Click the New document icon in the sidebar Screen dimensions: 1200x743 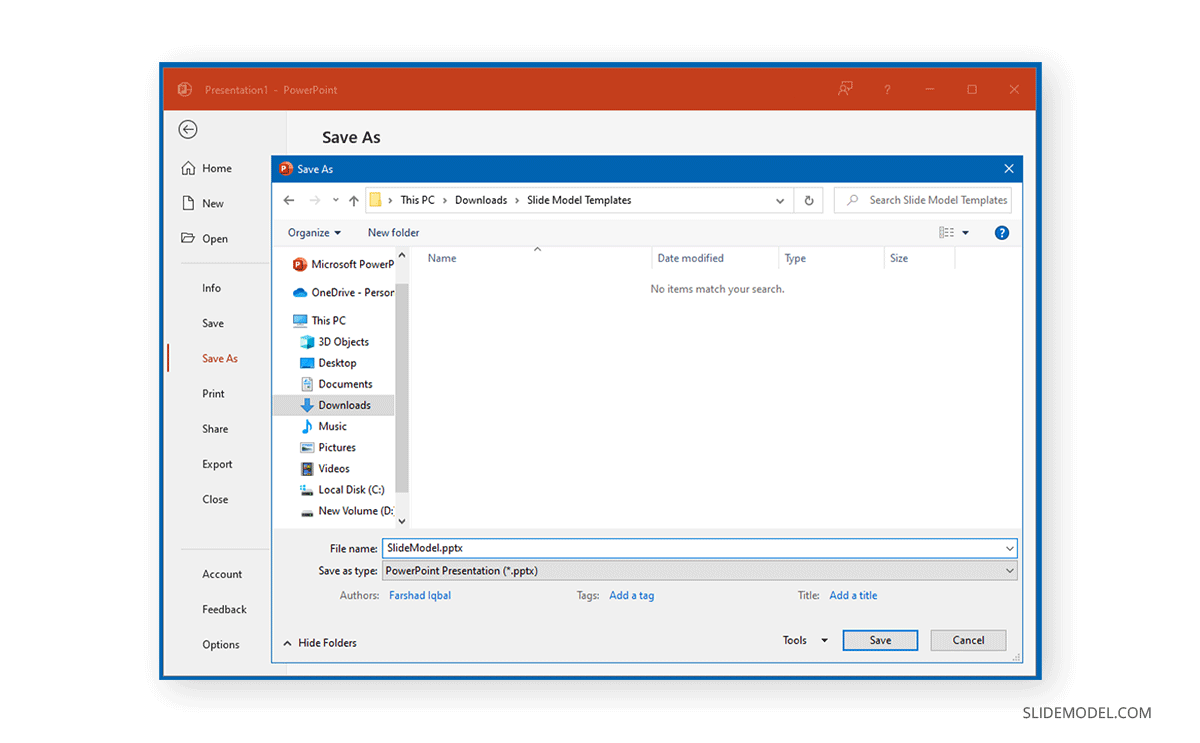click(187, 203)
